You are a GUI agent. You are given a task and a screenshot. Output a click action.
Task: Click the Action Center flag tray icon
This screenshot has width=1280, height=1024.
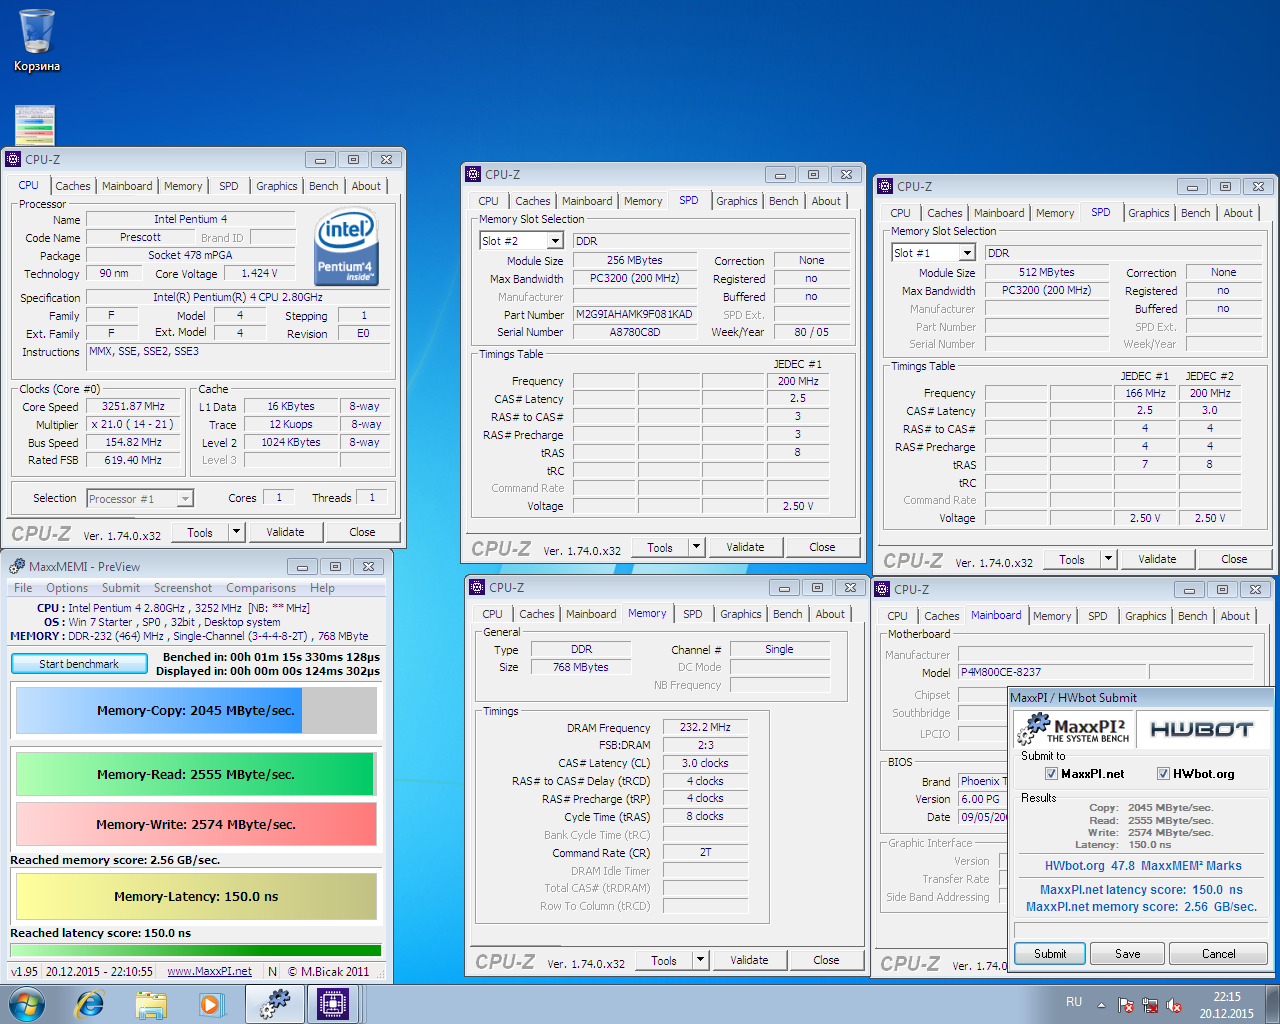point(1126,1005)
